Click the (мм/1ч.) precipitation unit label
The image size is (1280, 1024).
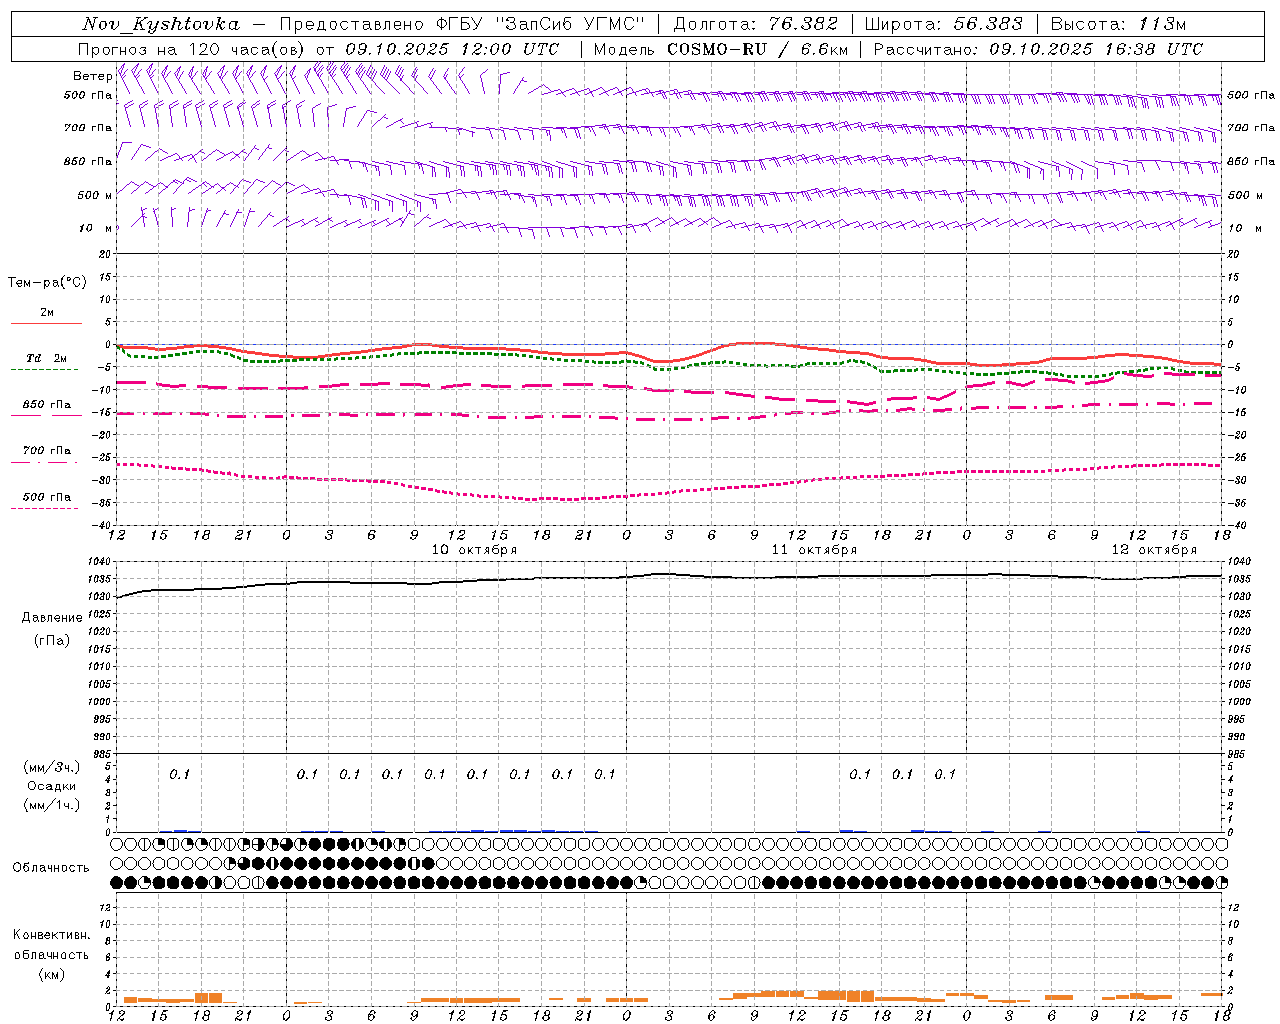[x=52, y=805]
